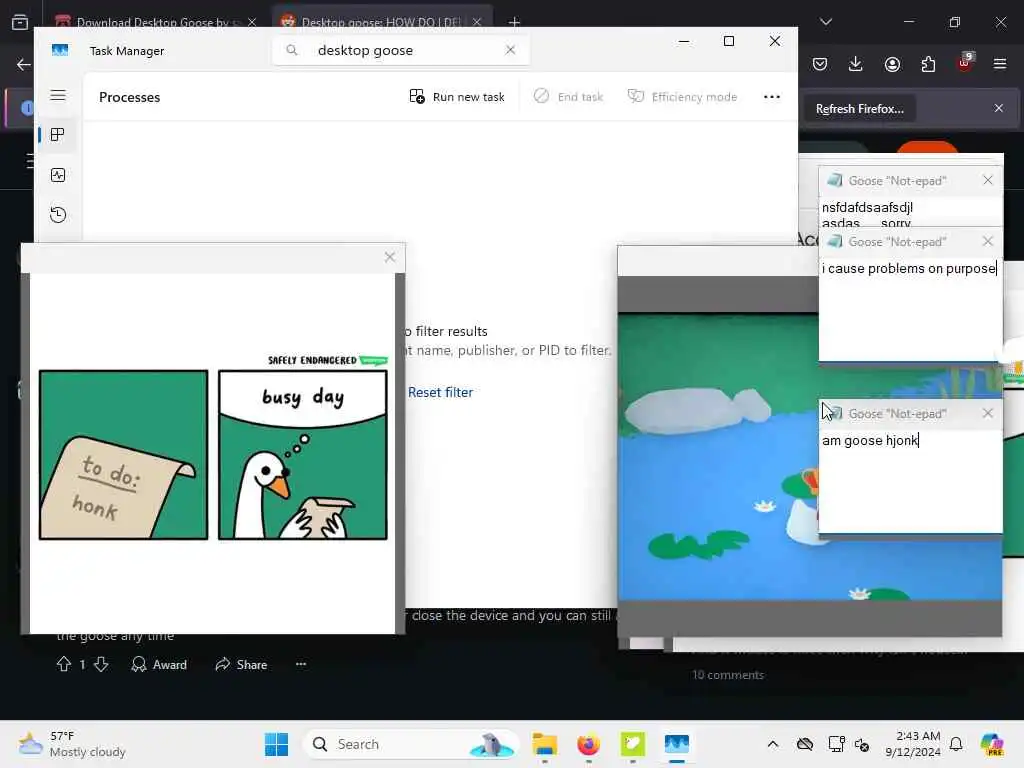
Task: Open Task Manager hamburger navigation menu
Action: (58, 95)
